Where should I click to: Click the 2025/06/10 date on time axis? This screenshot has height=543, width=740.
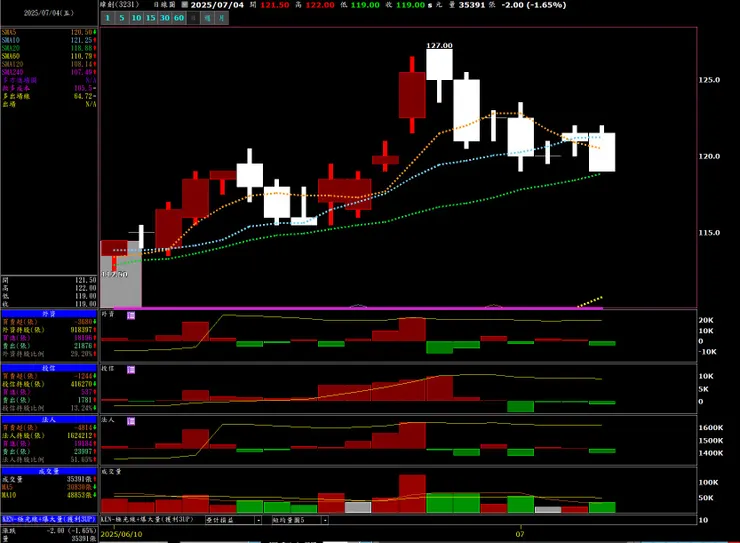tap(121, 534)
